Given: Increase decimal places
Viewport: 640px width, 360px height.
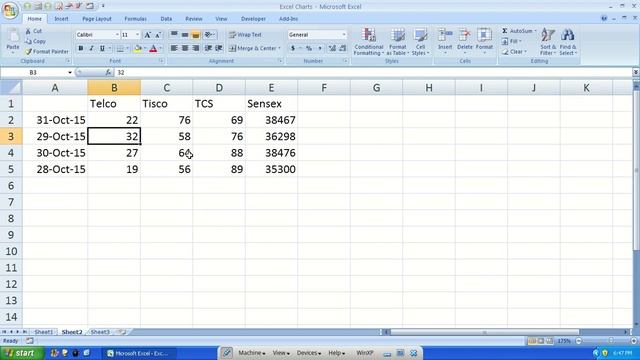Looking at the screenshot, I should 332,49.
